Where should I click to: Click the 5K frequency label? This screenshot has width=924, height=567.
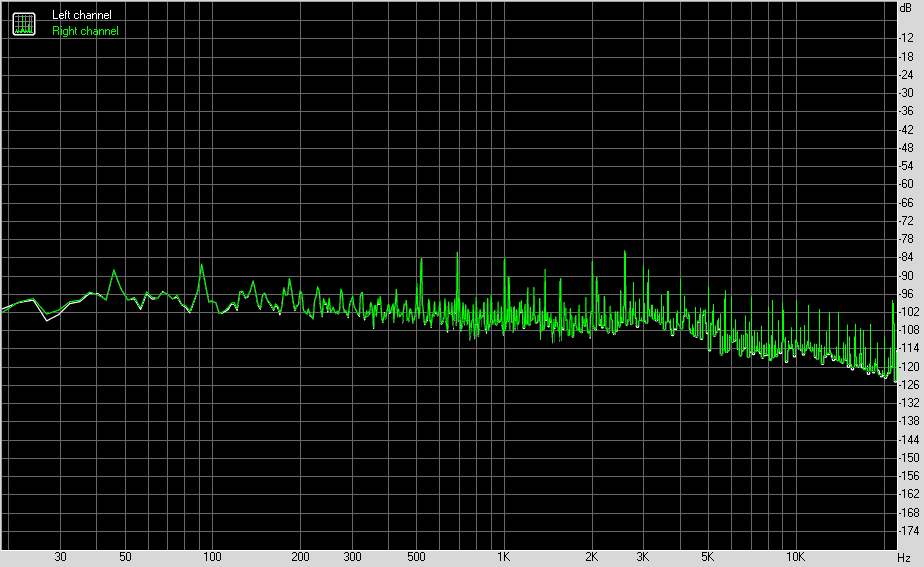point(708,557)
